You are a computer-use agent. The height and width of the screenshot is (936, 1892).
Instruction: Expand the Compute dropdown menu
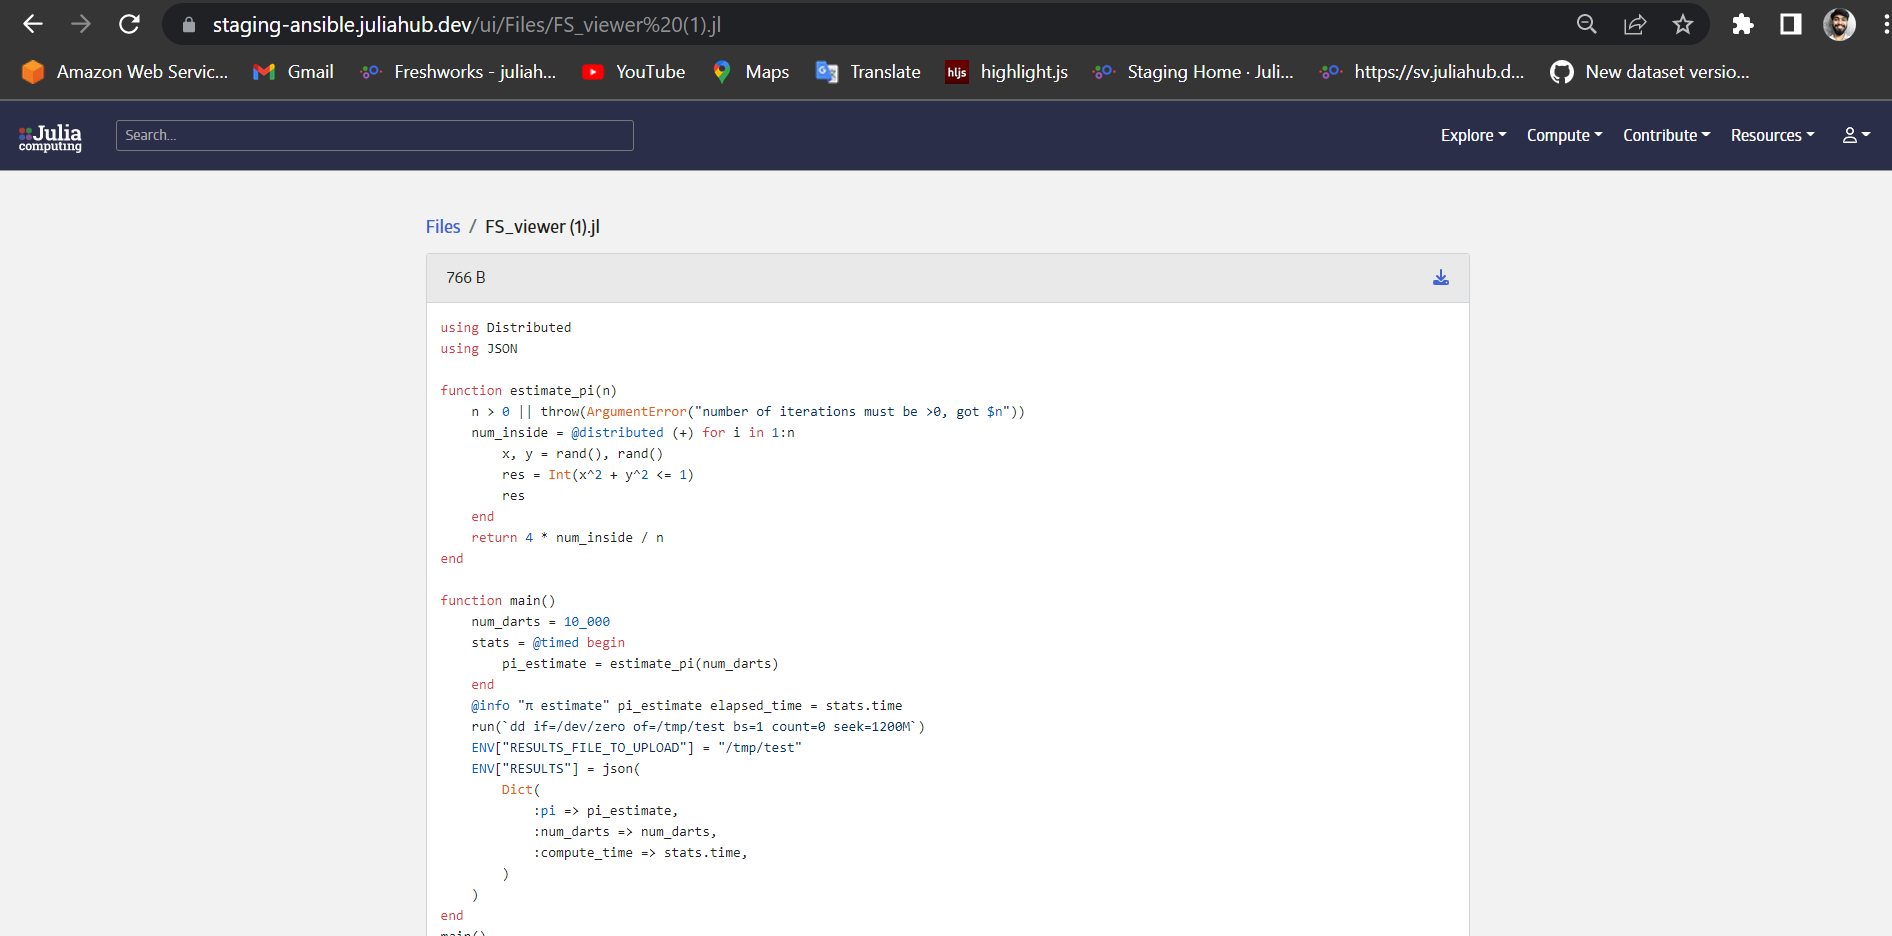1564,135
